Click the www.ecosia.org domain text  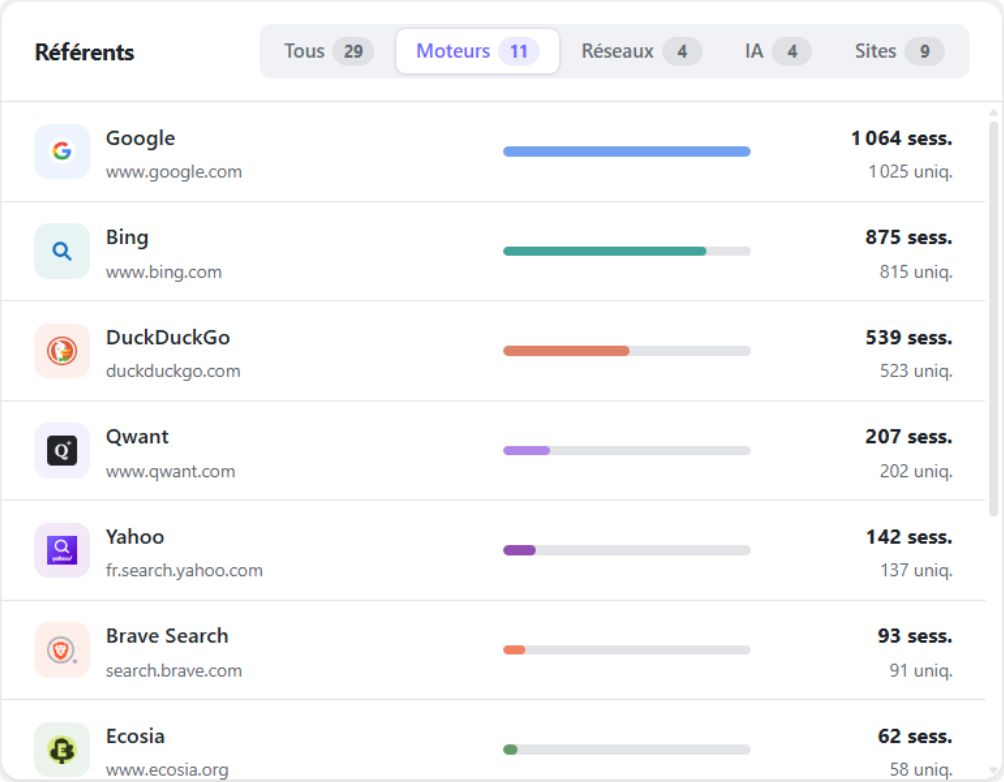tap(167, 769)
